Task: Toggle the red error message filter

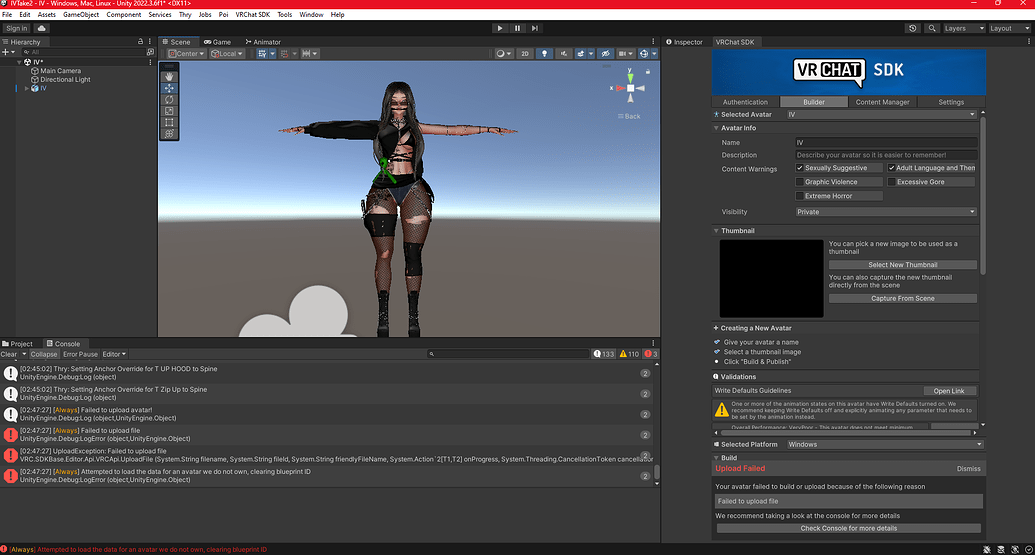Action: click(x=650, y=354)
